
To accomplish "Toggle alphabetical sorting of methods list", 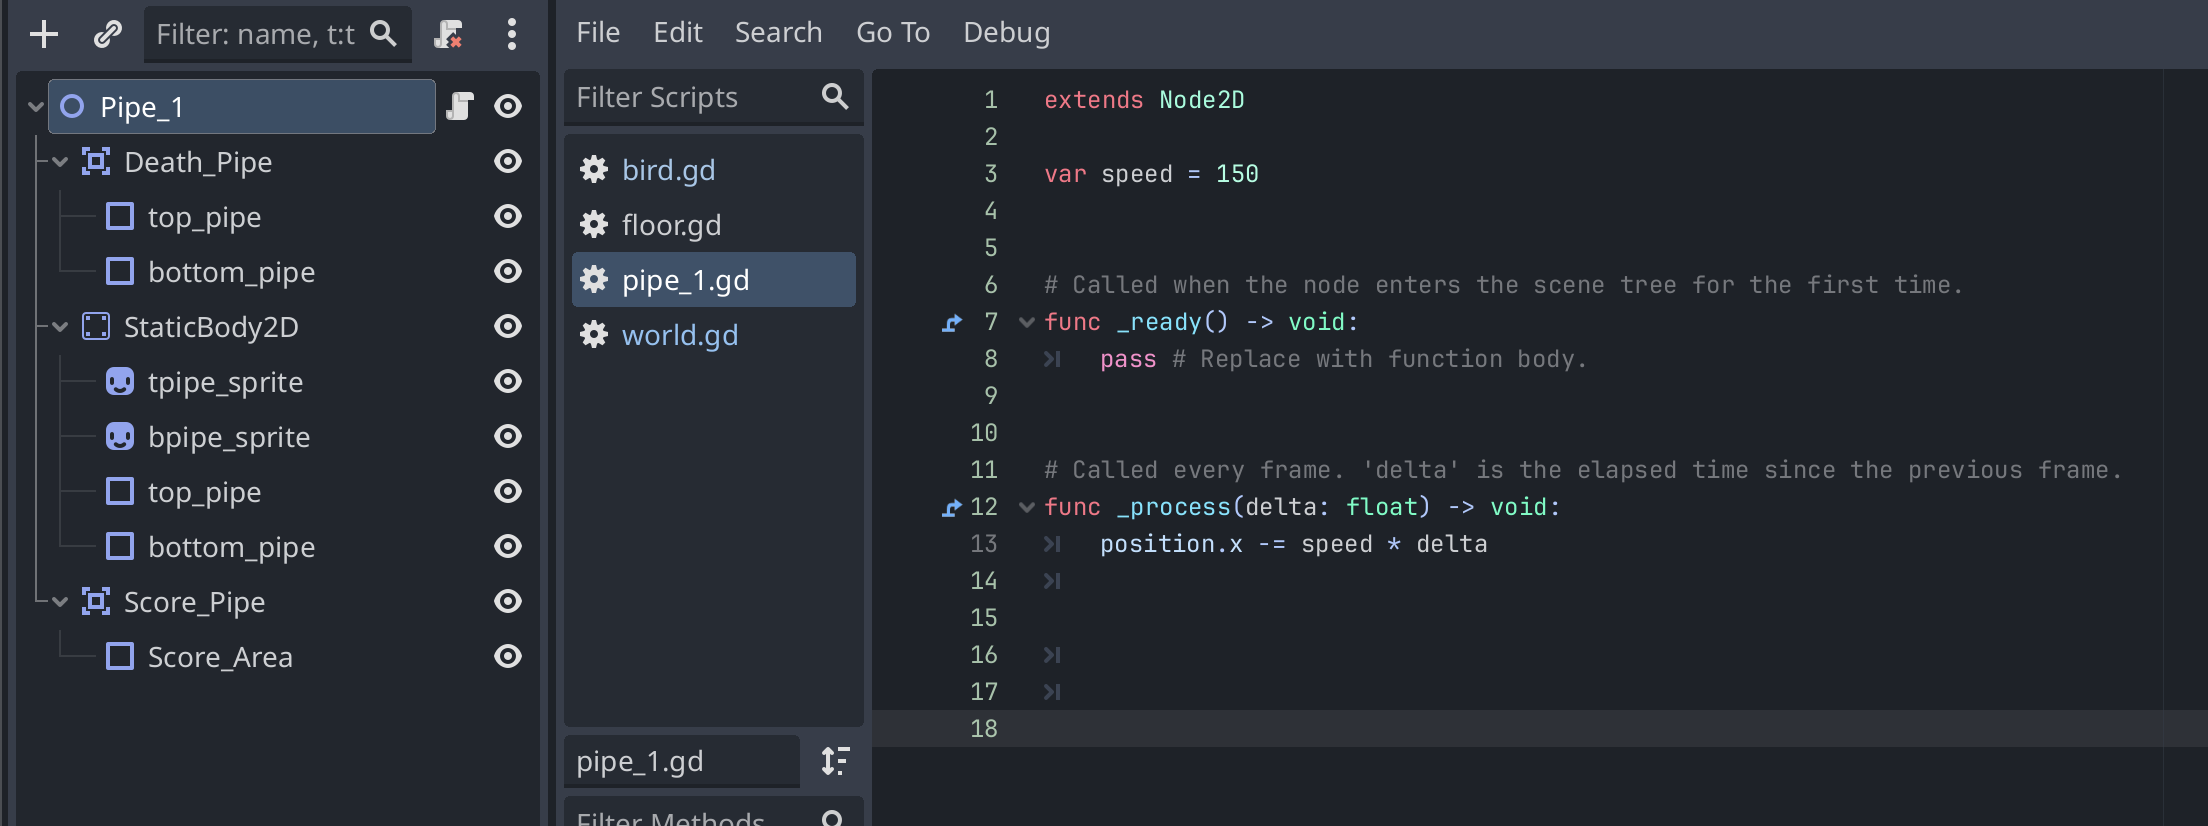I will click(x=835, y=761).
